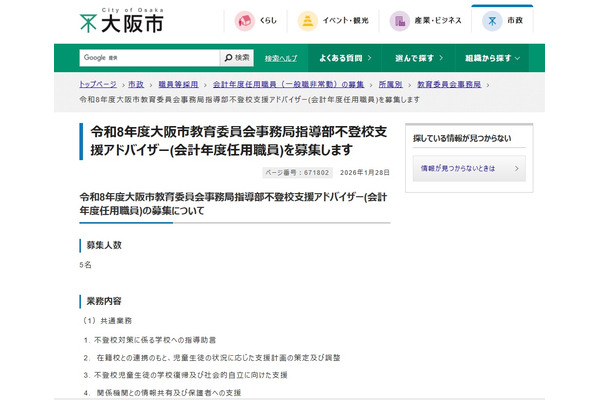The image size is (600, 400).
Task: Click the main page title heading
Action: (x=239, y=141)
